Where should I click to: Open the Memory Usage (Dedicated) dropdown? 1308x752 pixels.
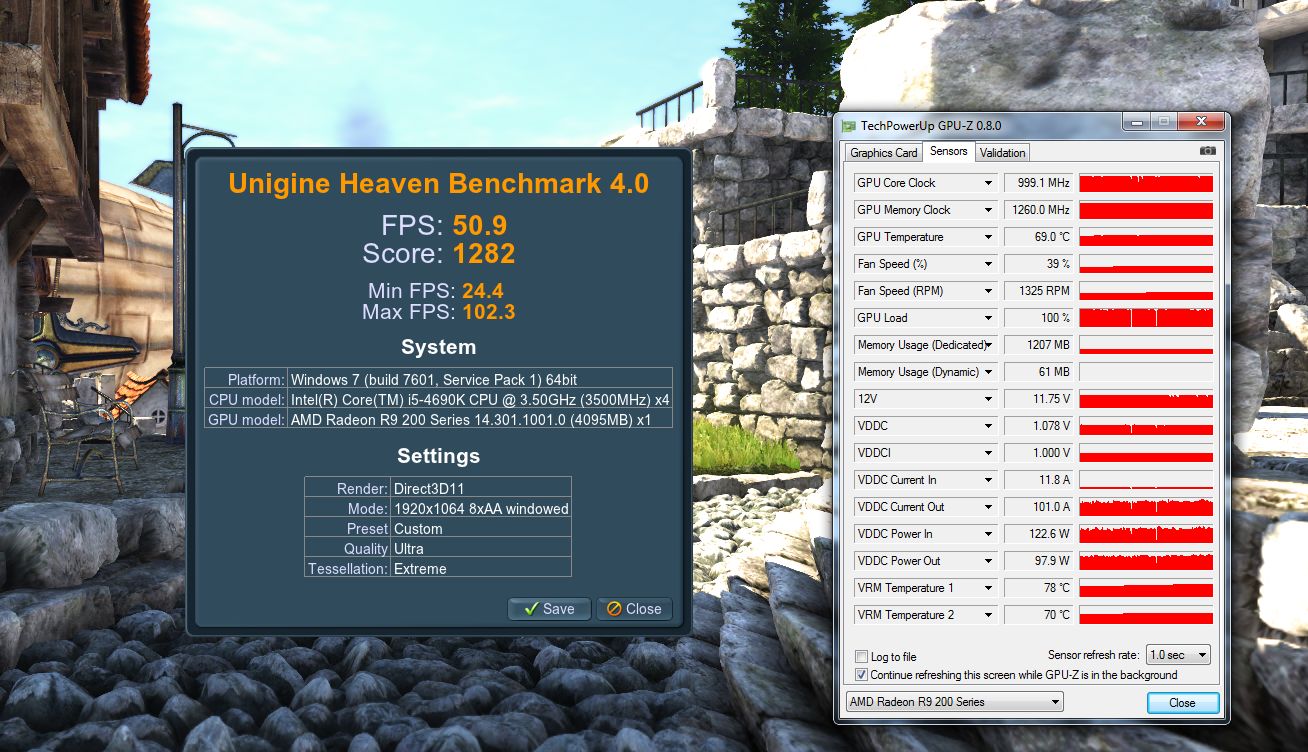[x=989, y=345]
